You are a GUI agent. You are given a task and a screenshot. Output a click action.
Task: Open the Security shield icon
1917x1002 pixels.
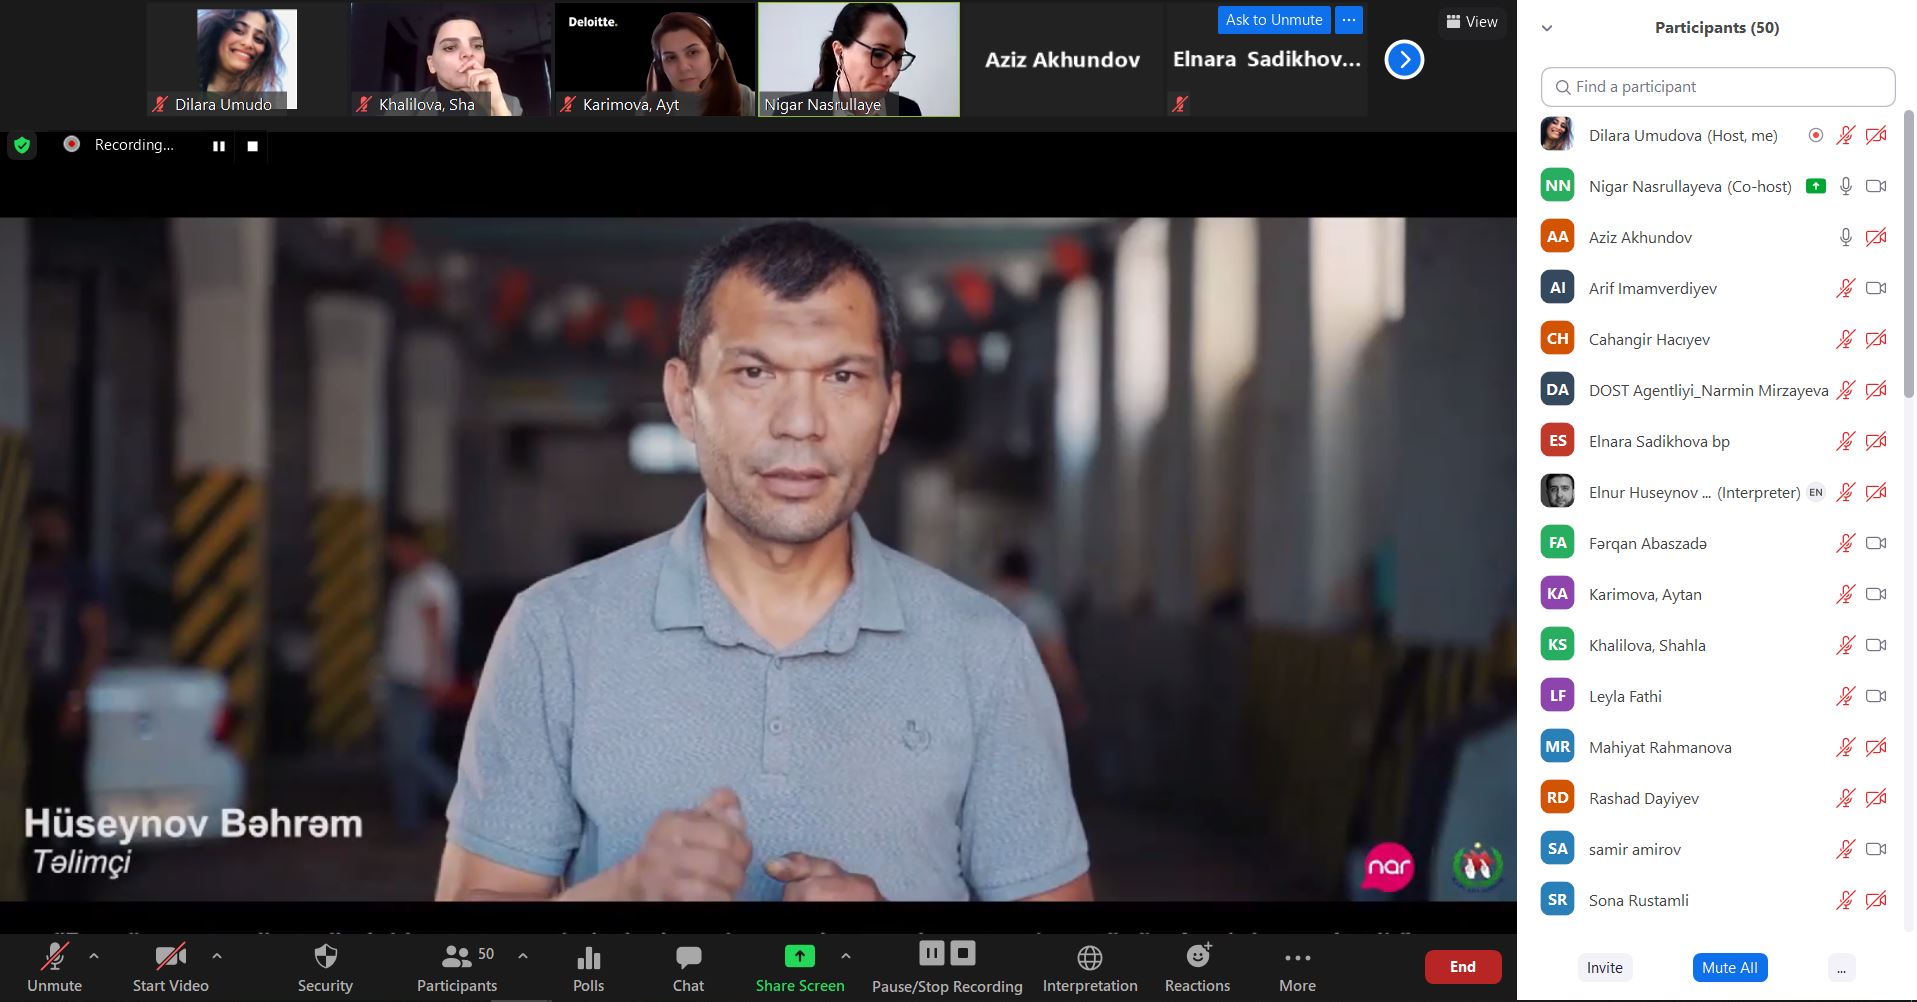325,958
